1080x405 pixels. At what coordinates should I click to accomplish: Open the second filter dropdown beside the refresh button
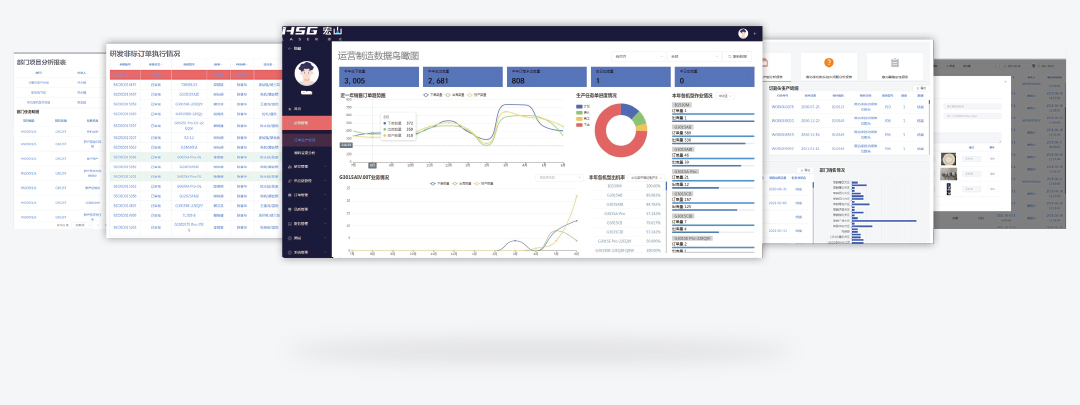point(693,56)
